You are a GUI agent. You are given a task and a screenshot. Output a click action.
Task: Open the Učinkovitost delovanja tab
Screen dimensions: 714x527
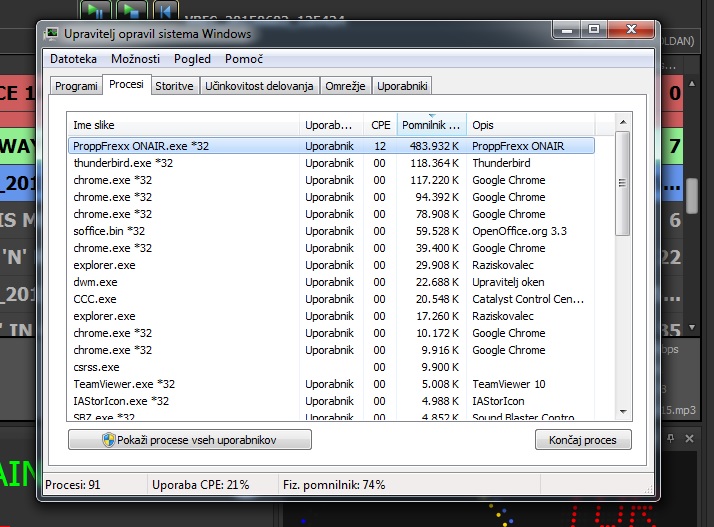point(260,87)
